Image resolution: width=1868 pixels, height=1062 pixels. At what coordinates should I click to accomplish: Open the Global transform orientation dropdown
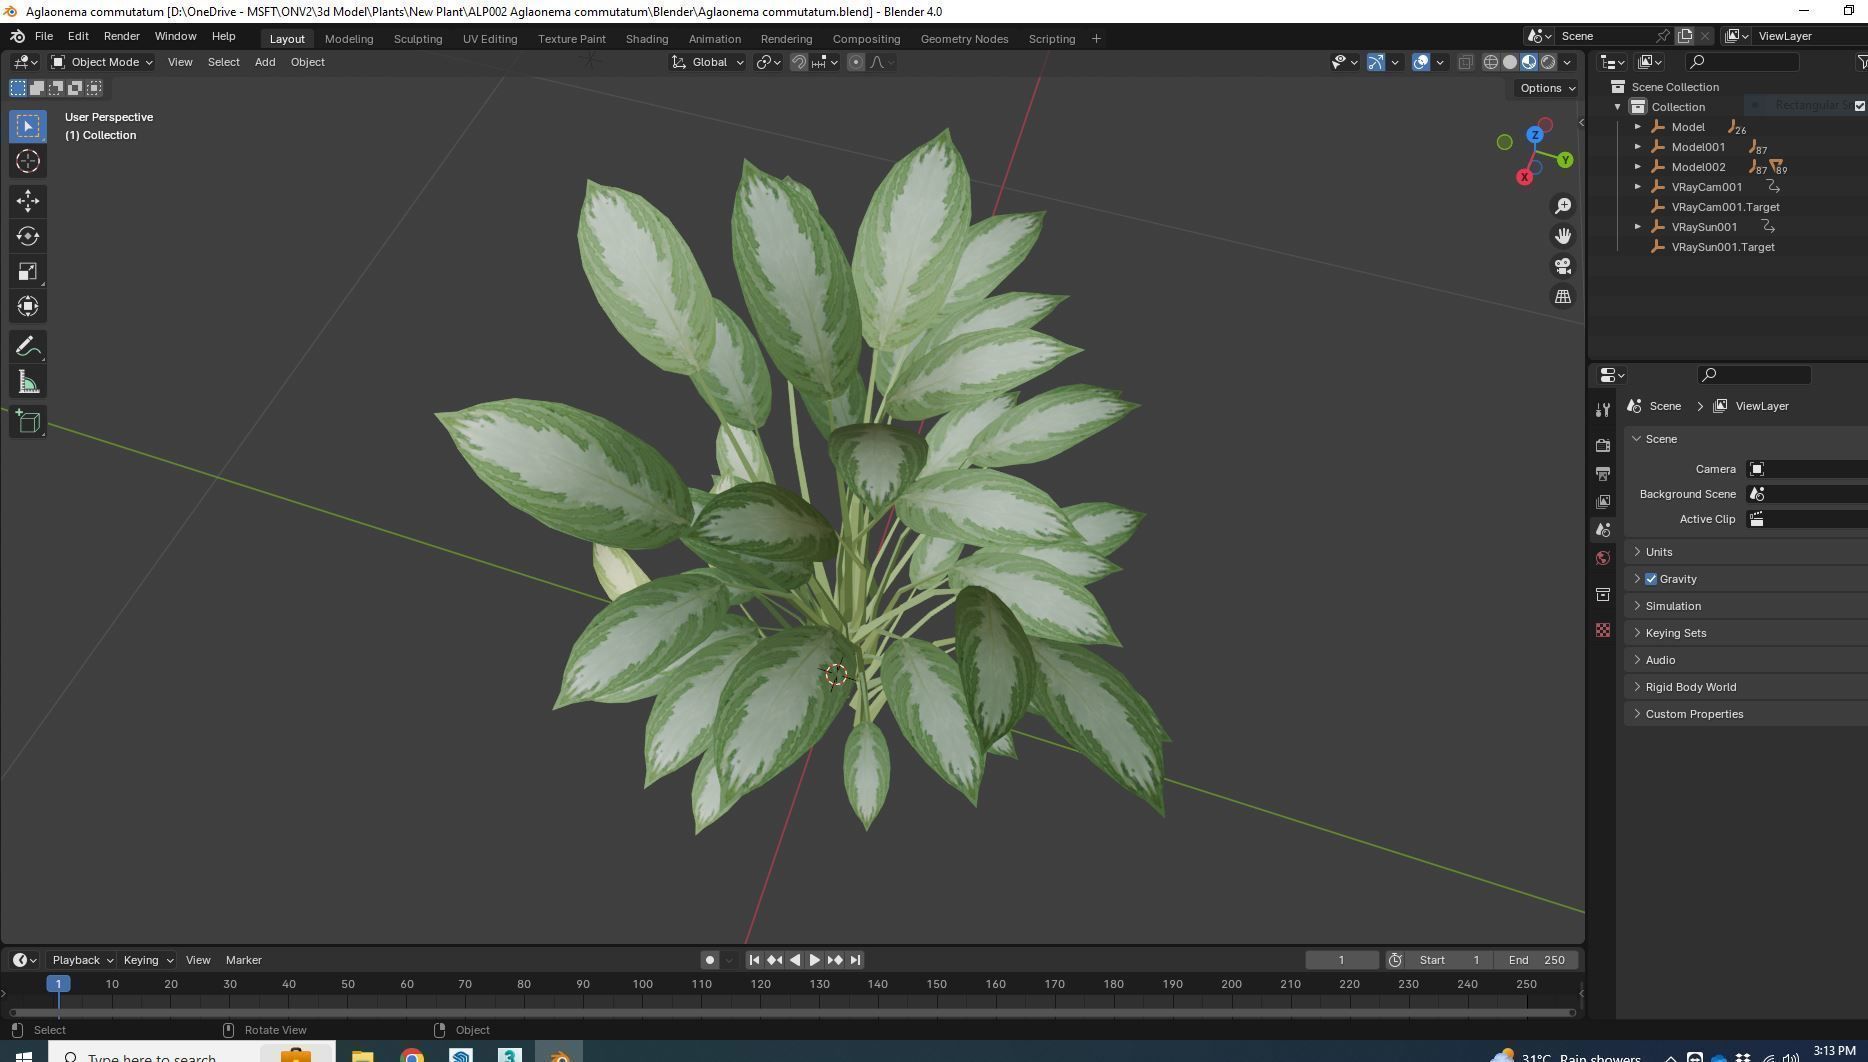click(707, 62)
